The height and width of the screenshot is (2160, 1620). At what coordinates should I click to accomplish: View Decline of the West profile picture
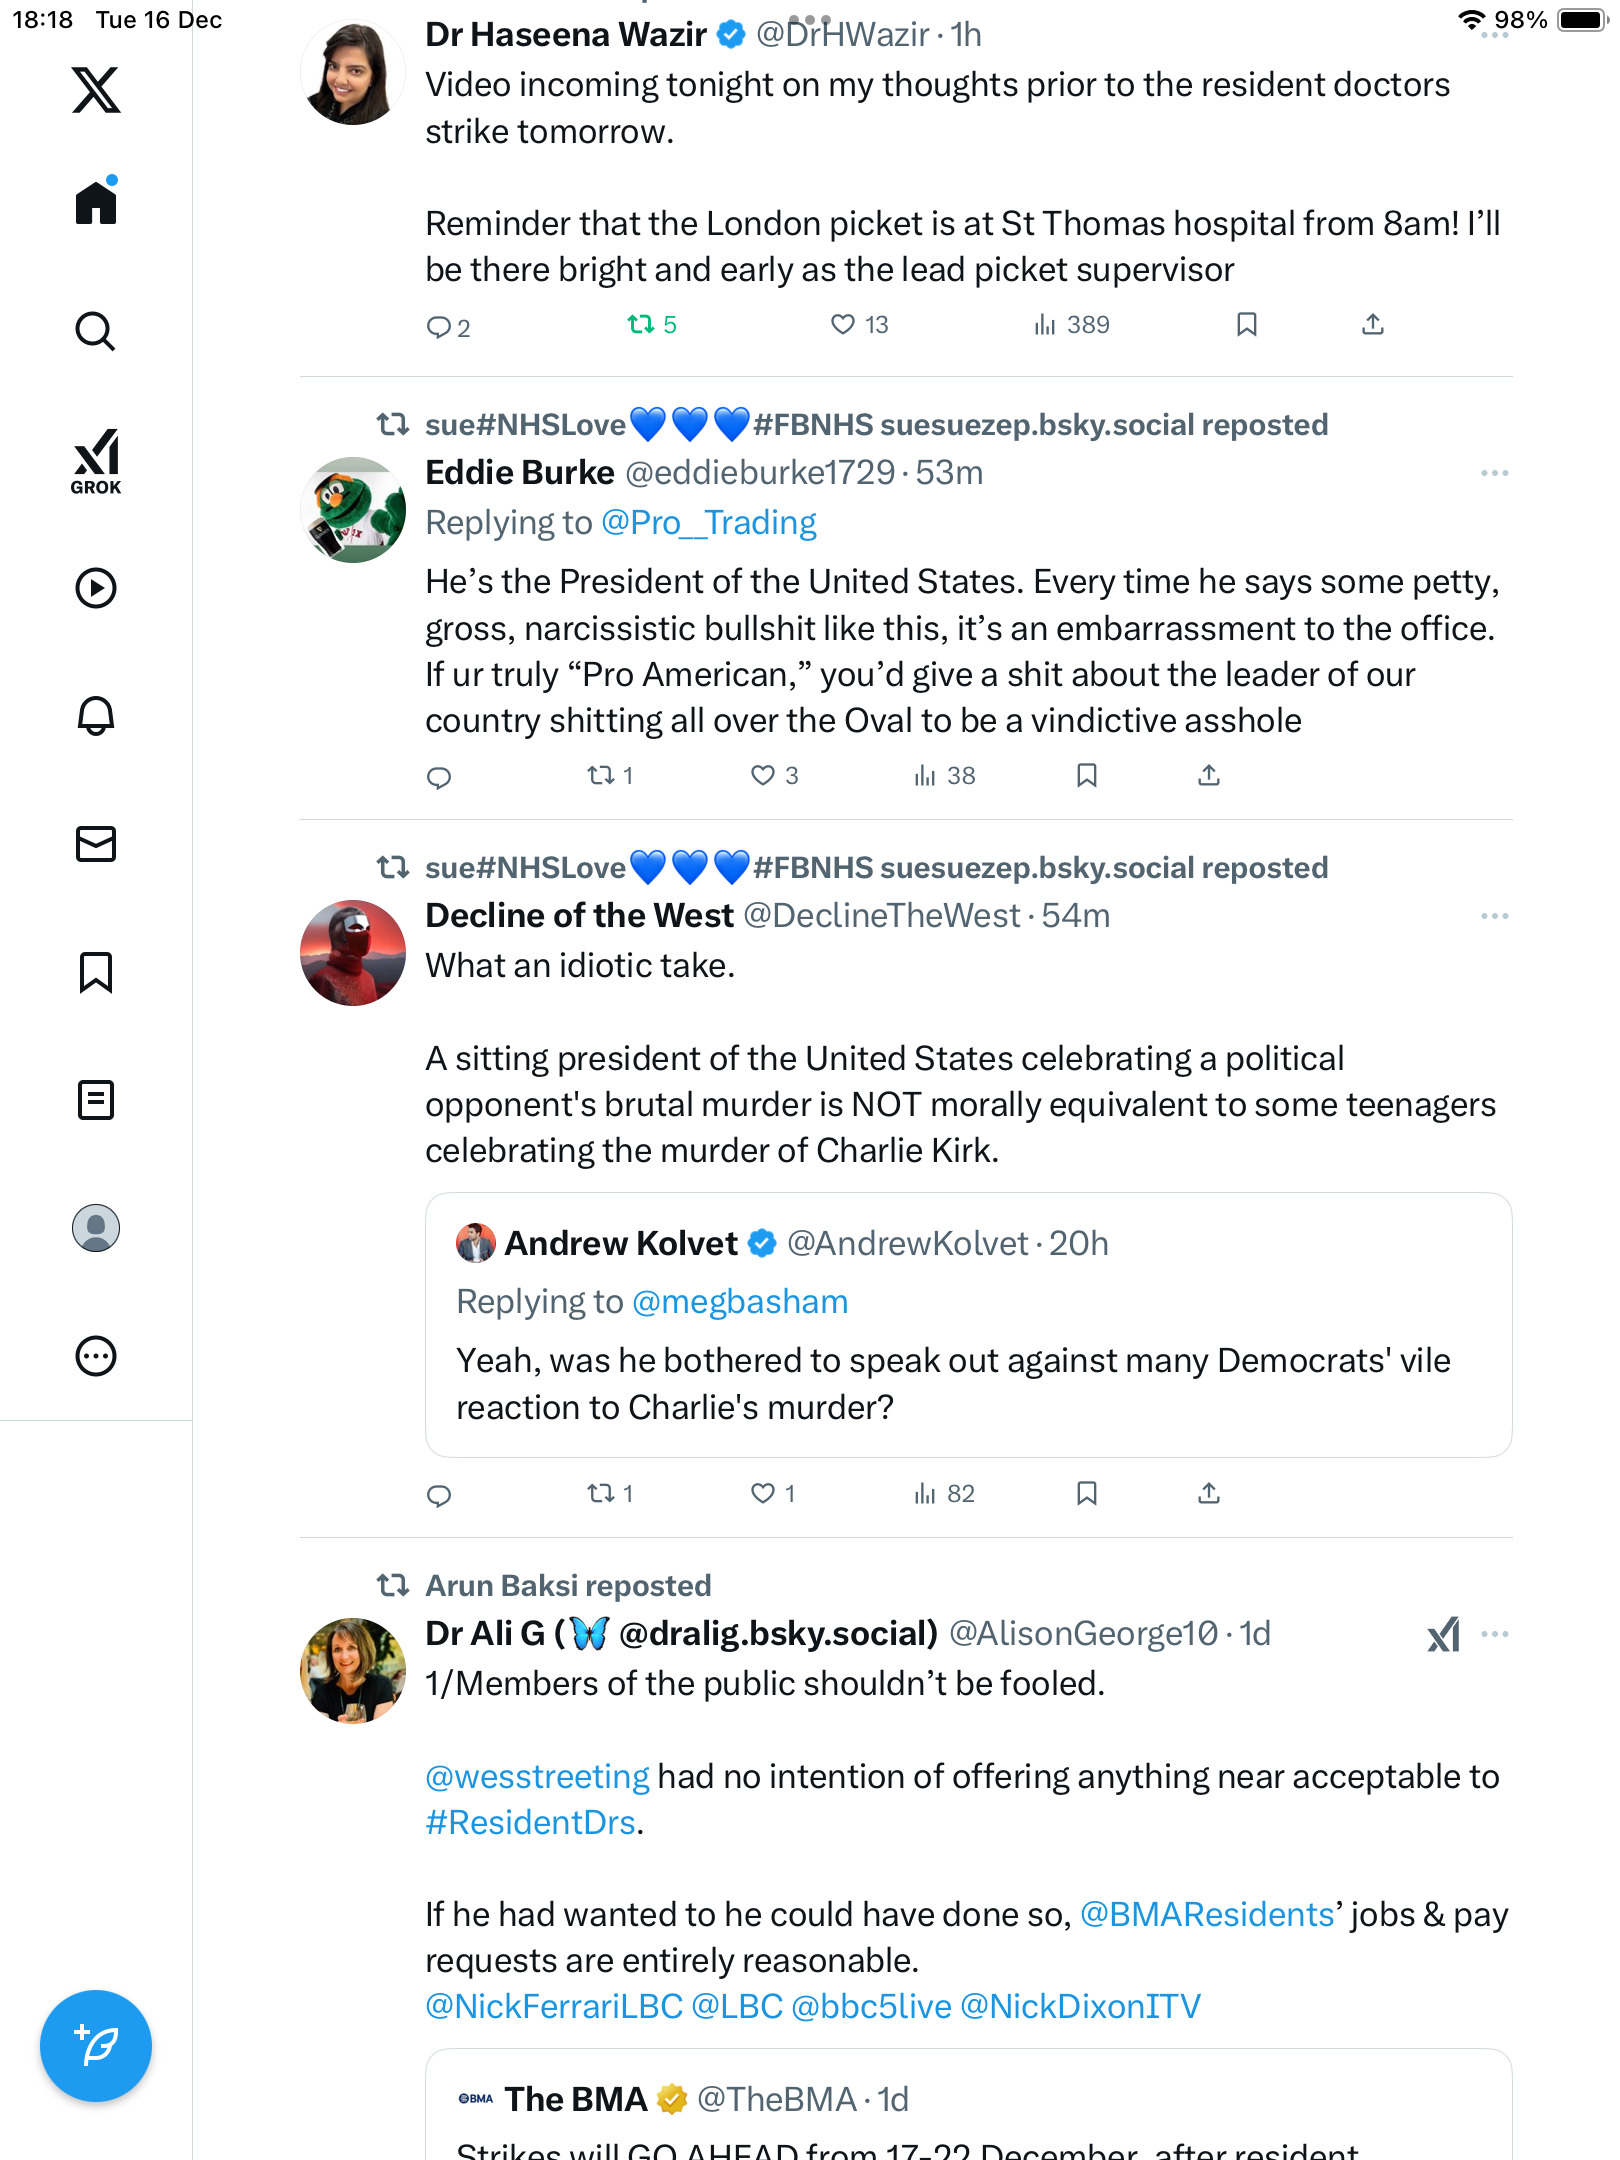[353, 953]
